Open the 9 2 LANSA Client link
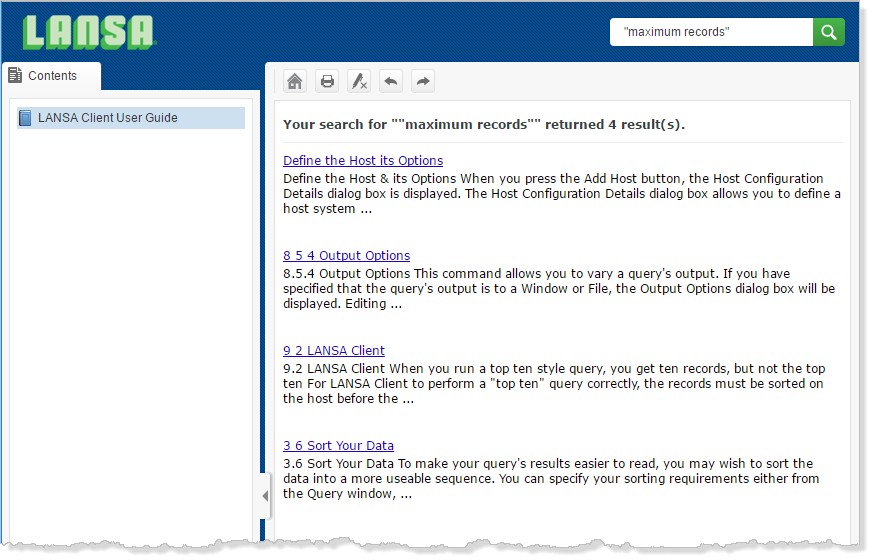Screen dimensions: 873x560 [333, 351]
